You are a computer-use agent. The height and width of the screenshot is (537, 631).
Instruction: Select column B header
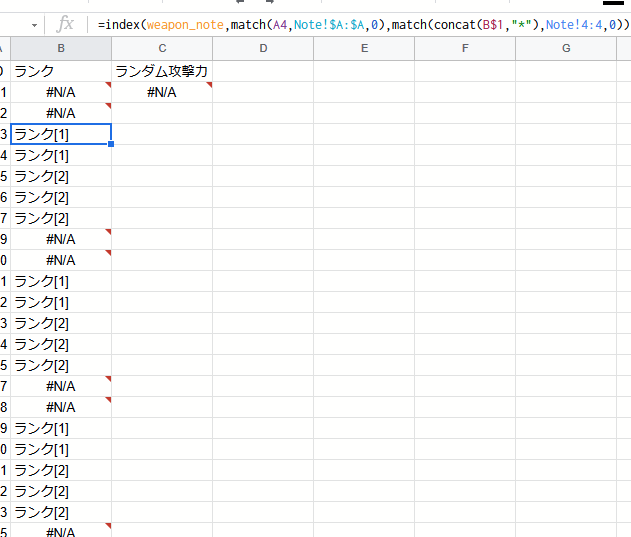(x=61, y=48)
